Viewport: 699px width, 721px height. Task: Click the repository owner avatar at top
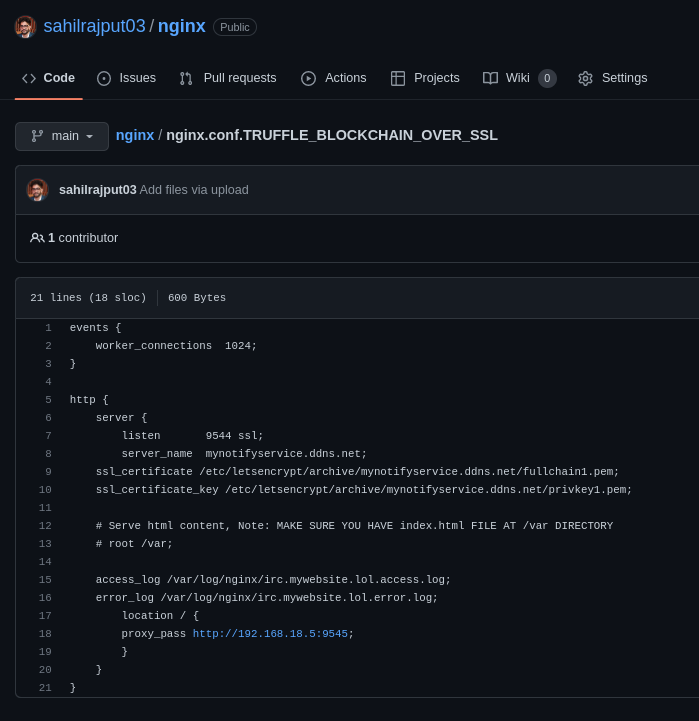[x=25, y=27]
